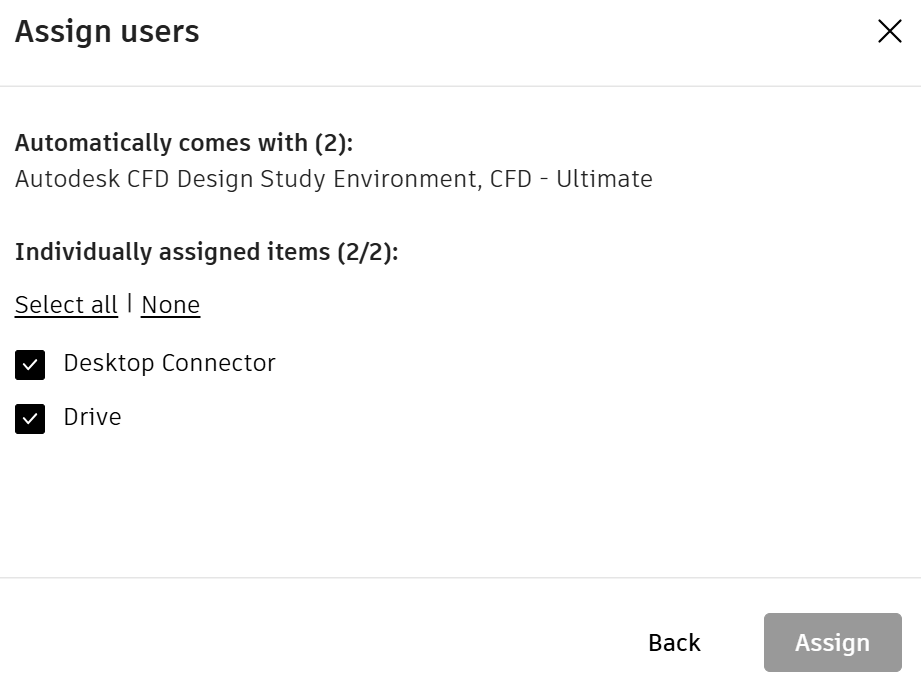Click the divider line below the dialog title

click(x=460, y=86)
